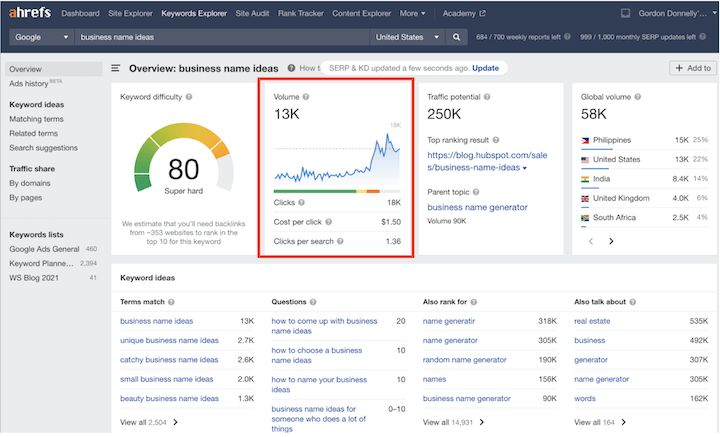Open the blog.hubspot.com top ranking link

coord(487,161)
